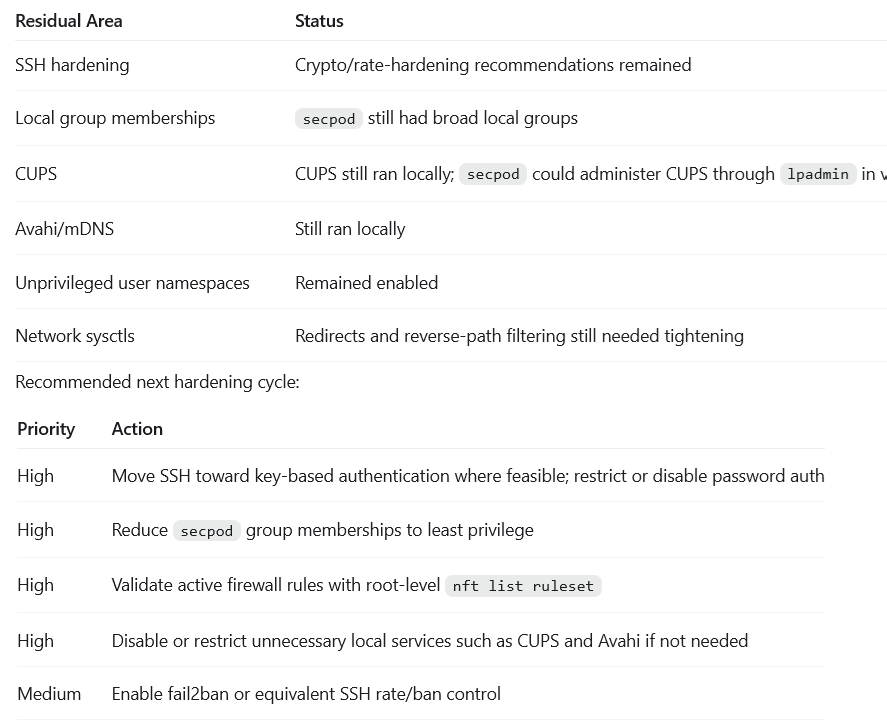Viewport: 887px width, 721px height.
Task: Click the secpod code tag in Local group memberships row
Action: (329, 119)
